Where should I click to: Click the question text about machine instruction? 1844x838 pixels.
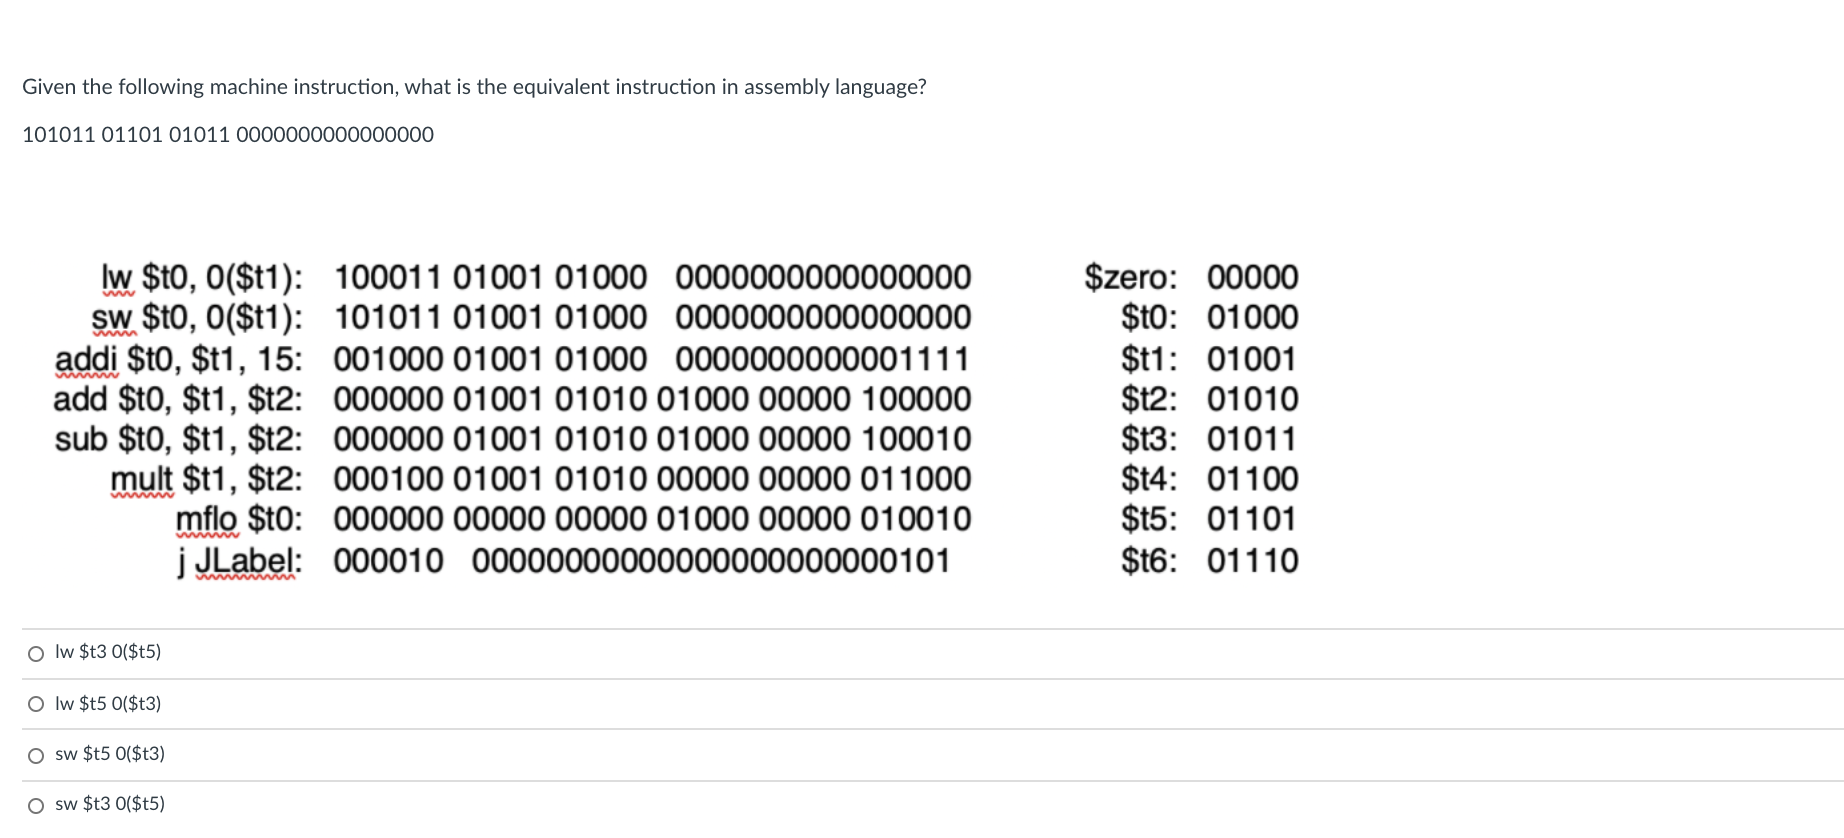(474, 87)
